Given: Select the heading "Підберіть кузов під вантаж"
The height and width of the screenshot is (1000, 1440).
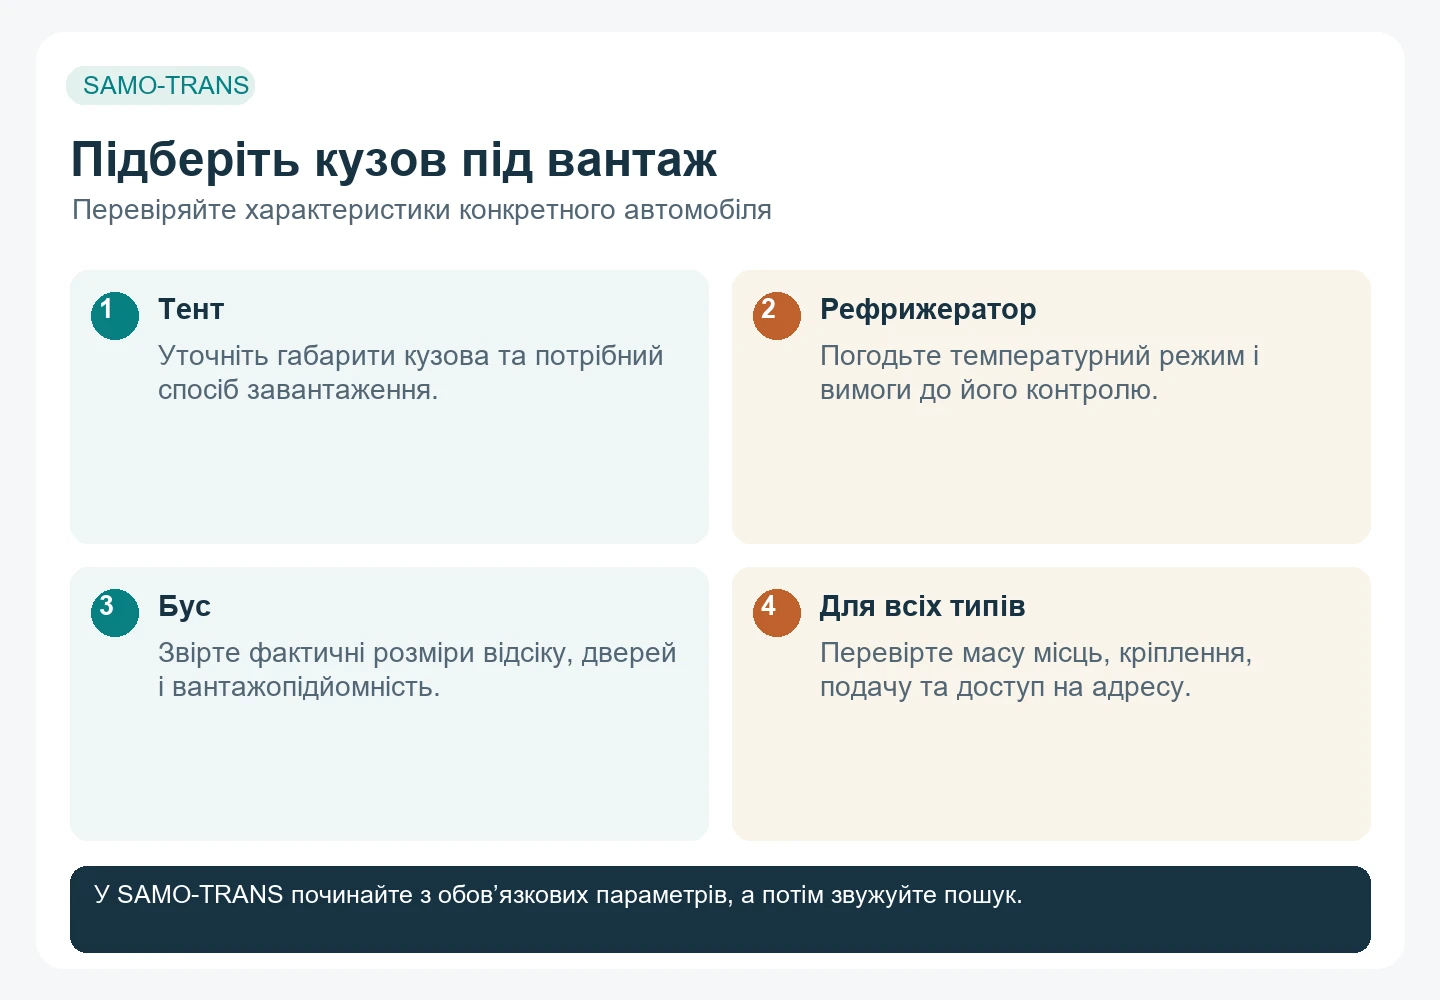Looking at the screenshot, I should pyautogui.click(x=394, y=160).
